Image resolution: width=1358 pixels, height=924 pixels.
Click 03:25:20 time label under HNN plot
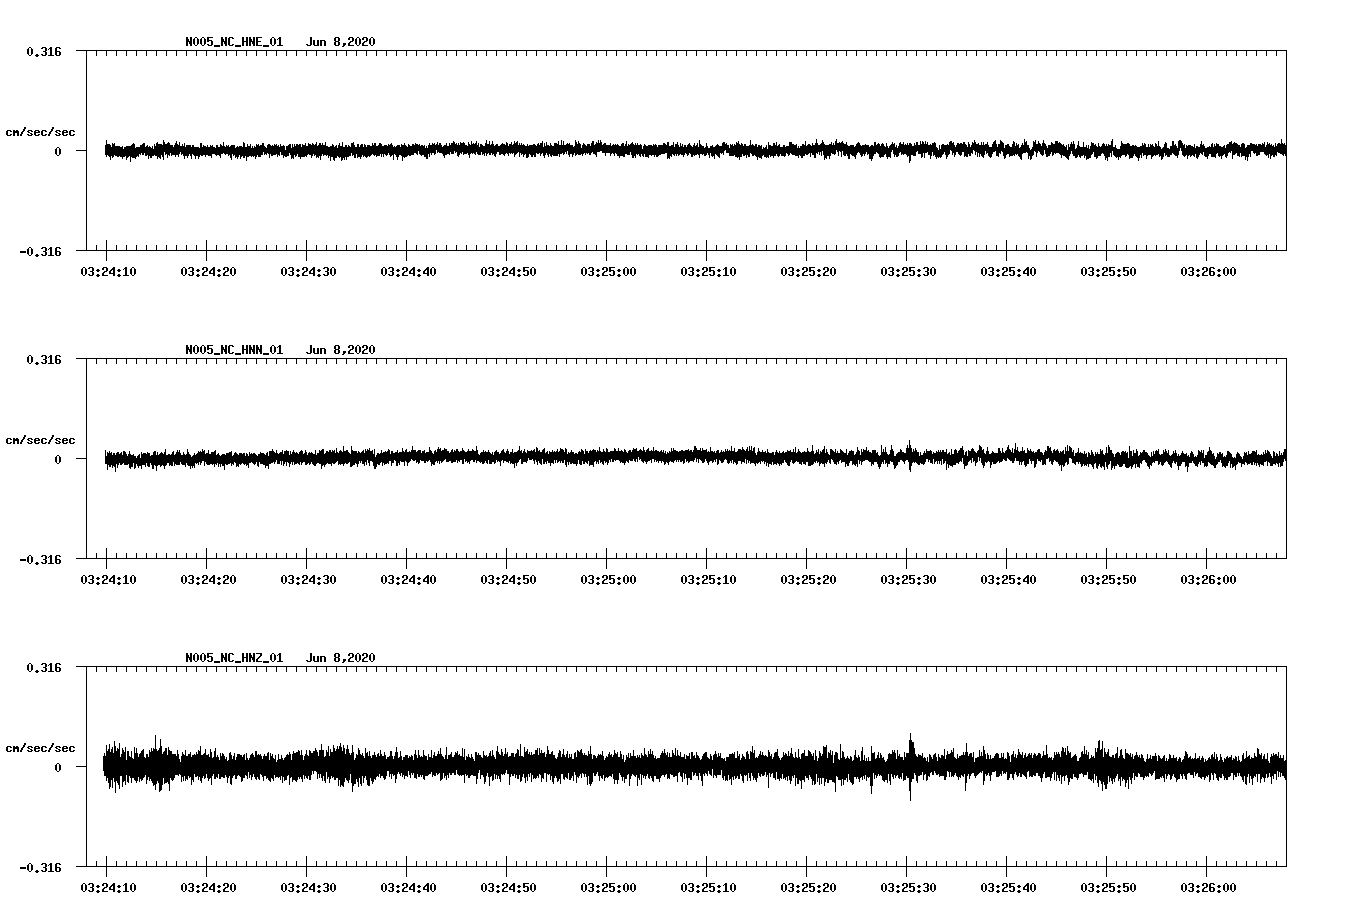pyautogui.click(x=808, y=580)
